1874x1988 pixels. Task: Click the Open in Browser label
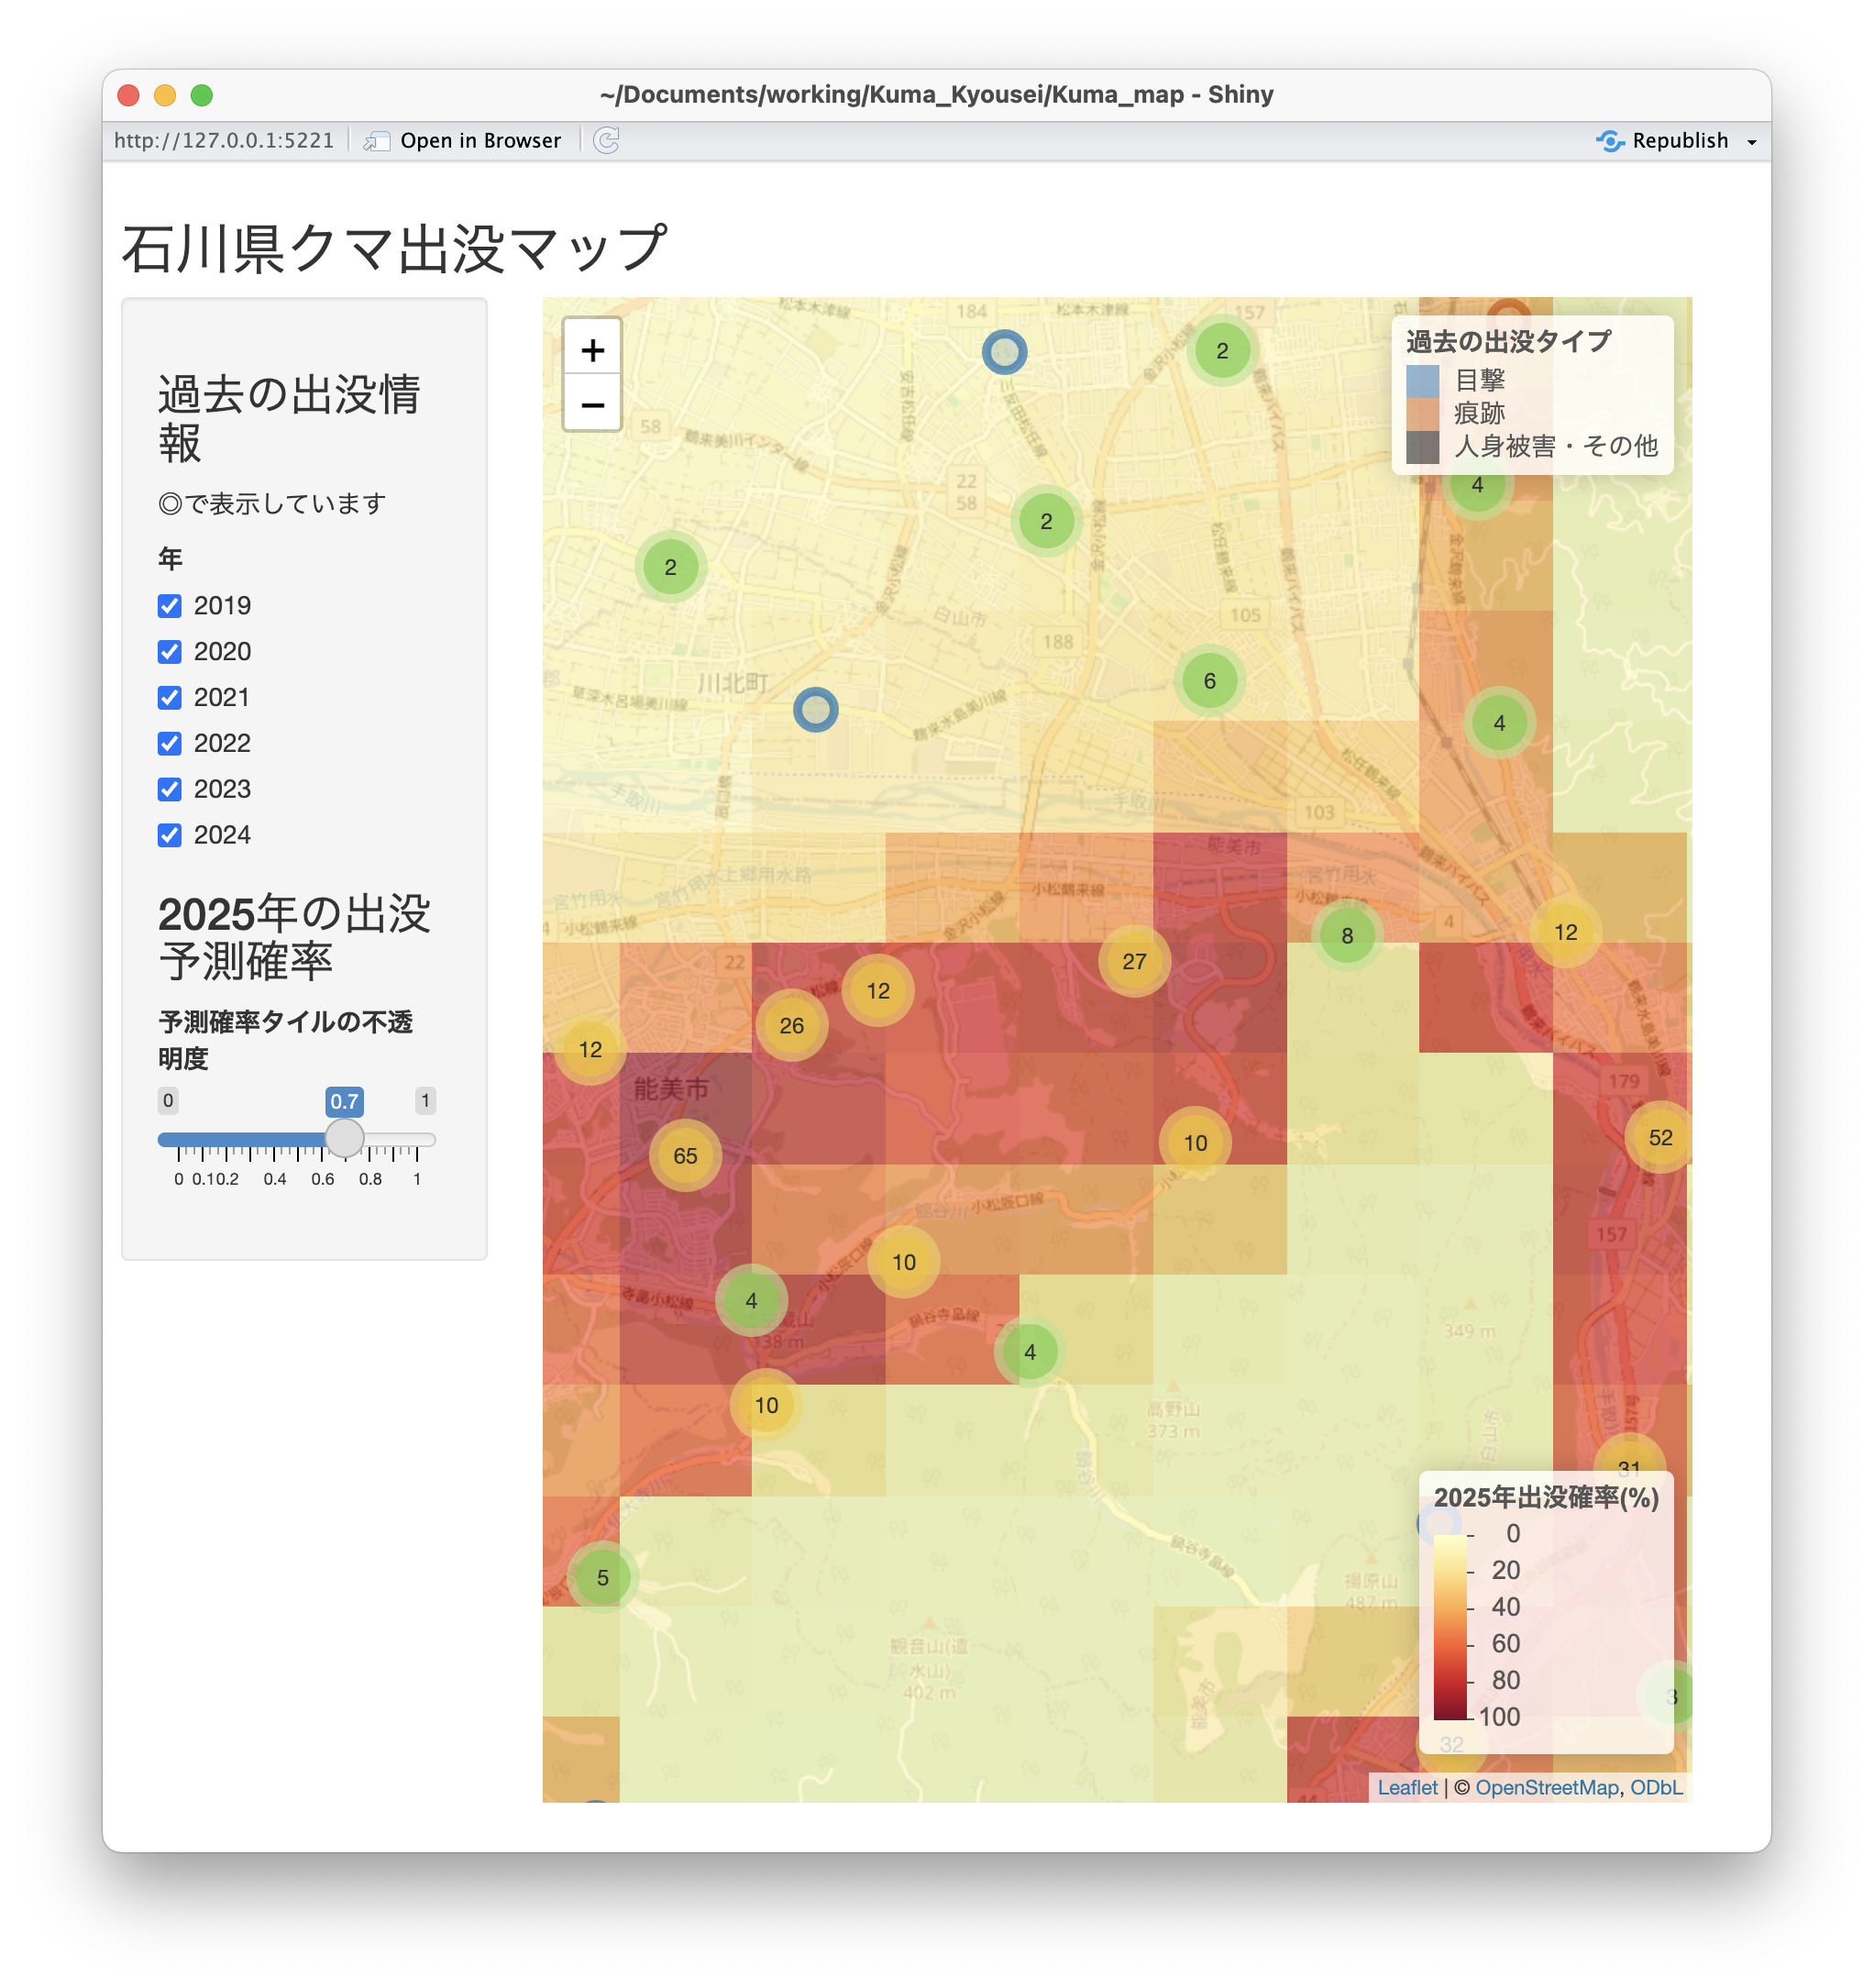[480, 140]
